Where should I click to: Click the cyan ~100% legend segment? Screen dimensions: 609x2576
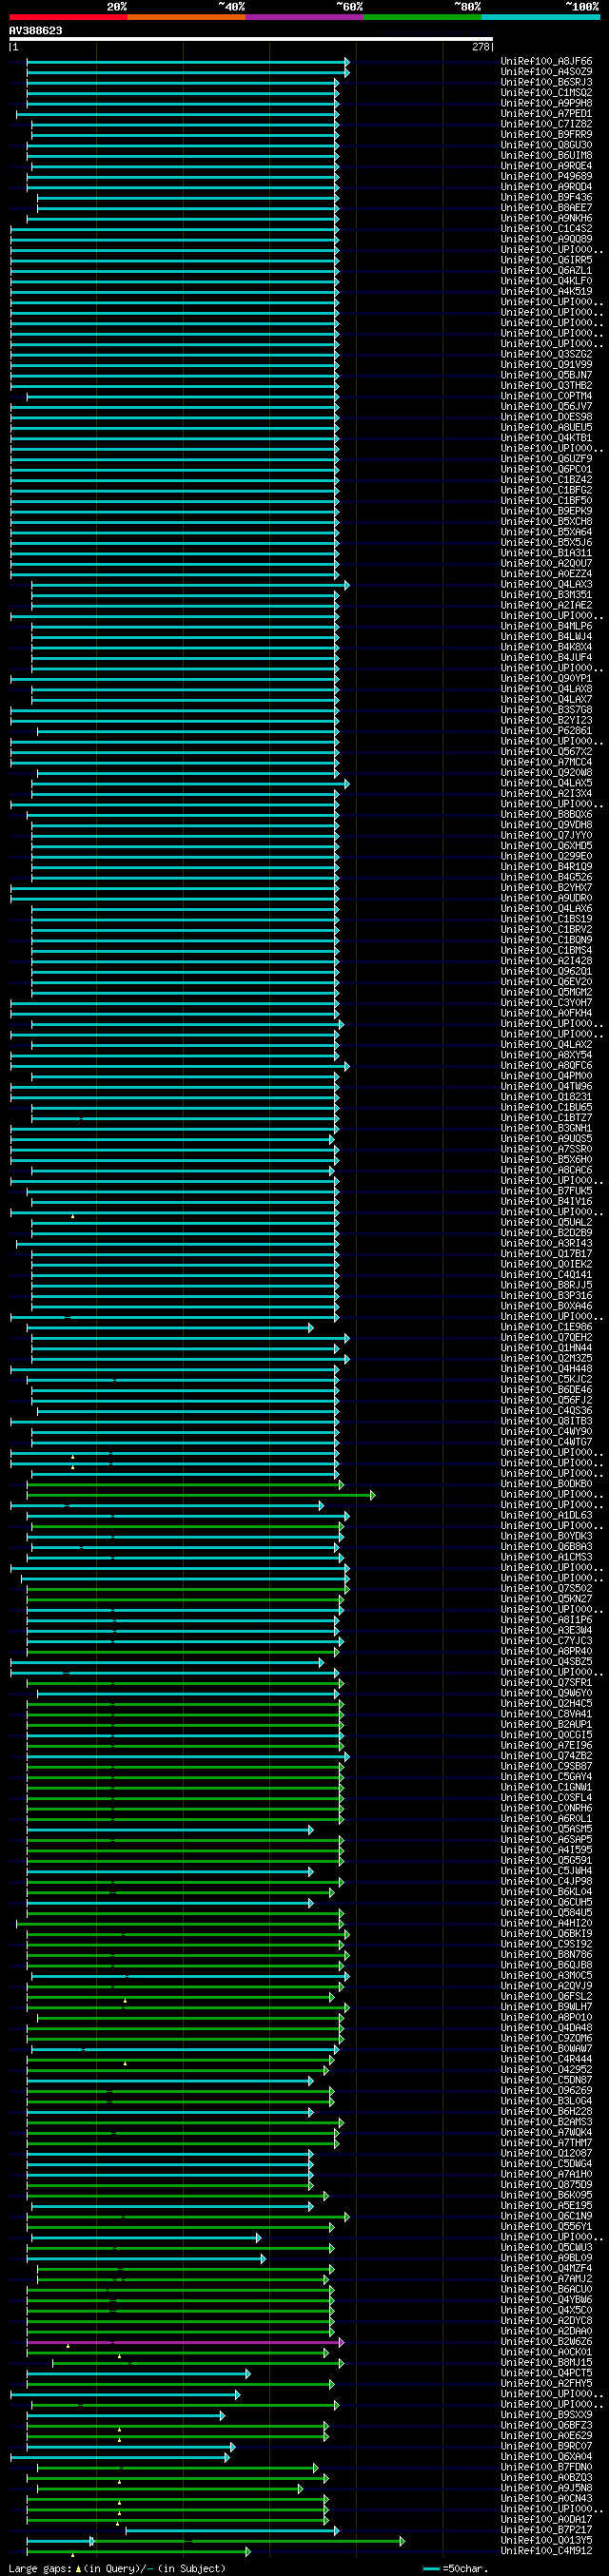click(540, 17)
